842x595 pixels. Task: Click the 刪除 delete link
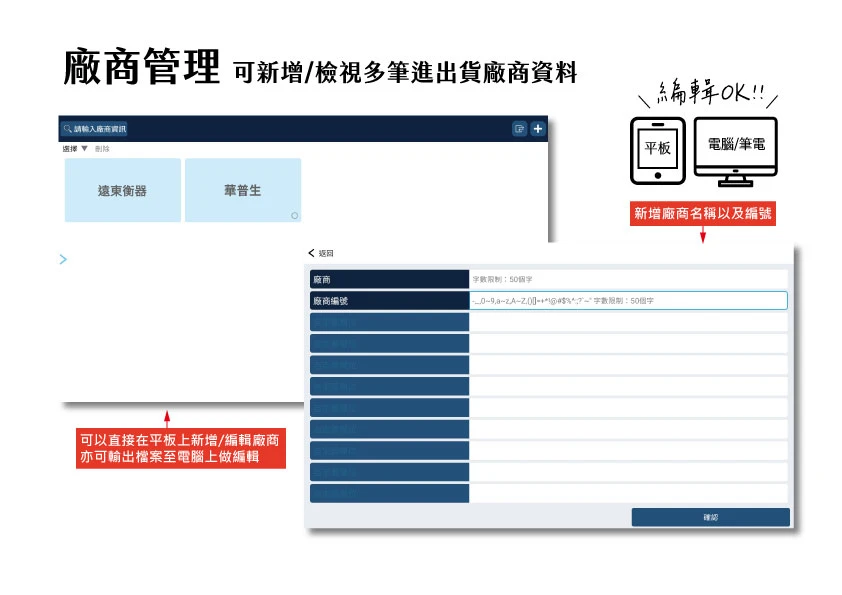[102, 149]
